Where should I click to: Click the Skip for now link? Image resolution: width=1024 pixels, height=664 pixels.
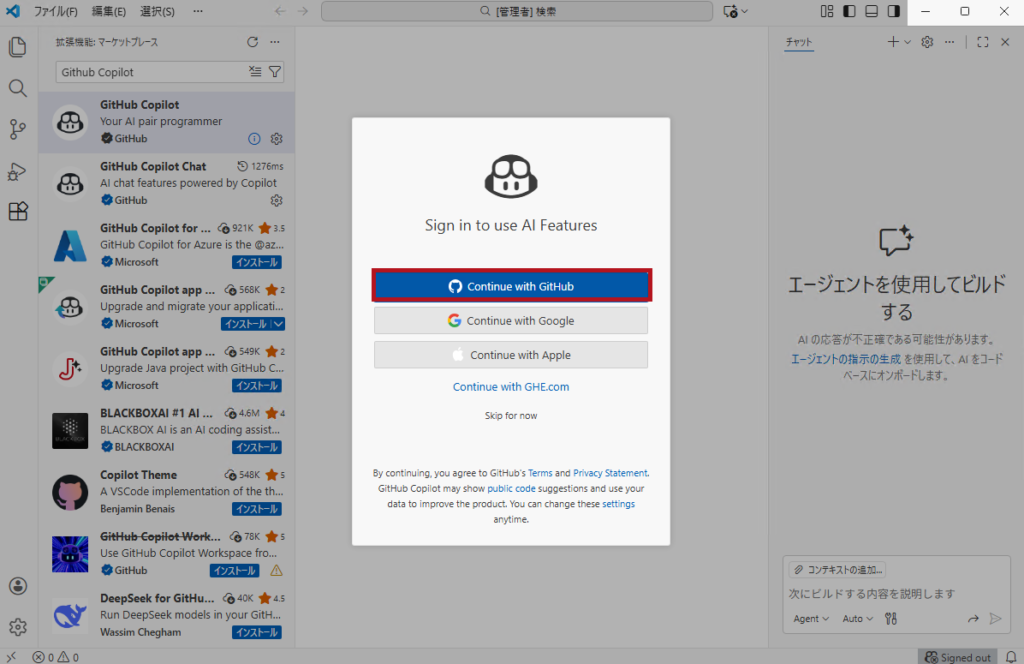pyautogui.click(x=511, y=415)
